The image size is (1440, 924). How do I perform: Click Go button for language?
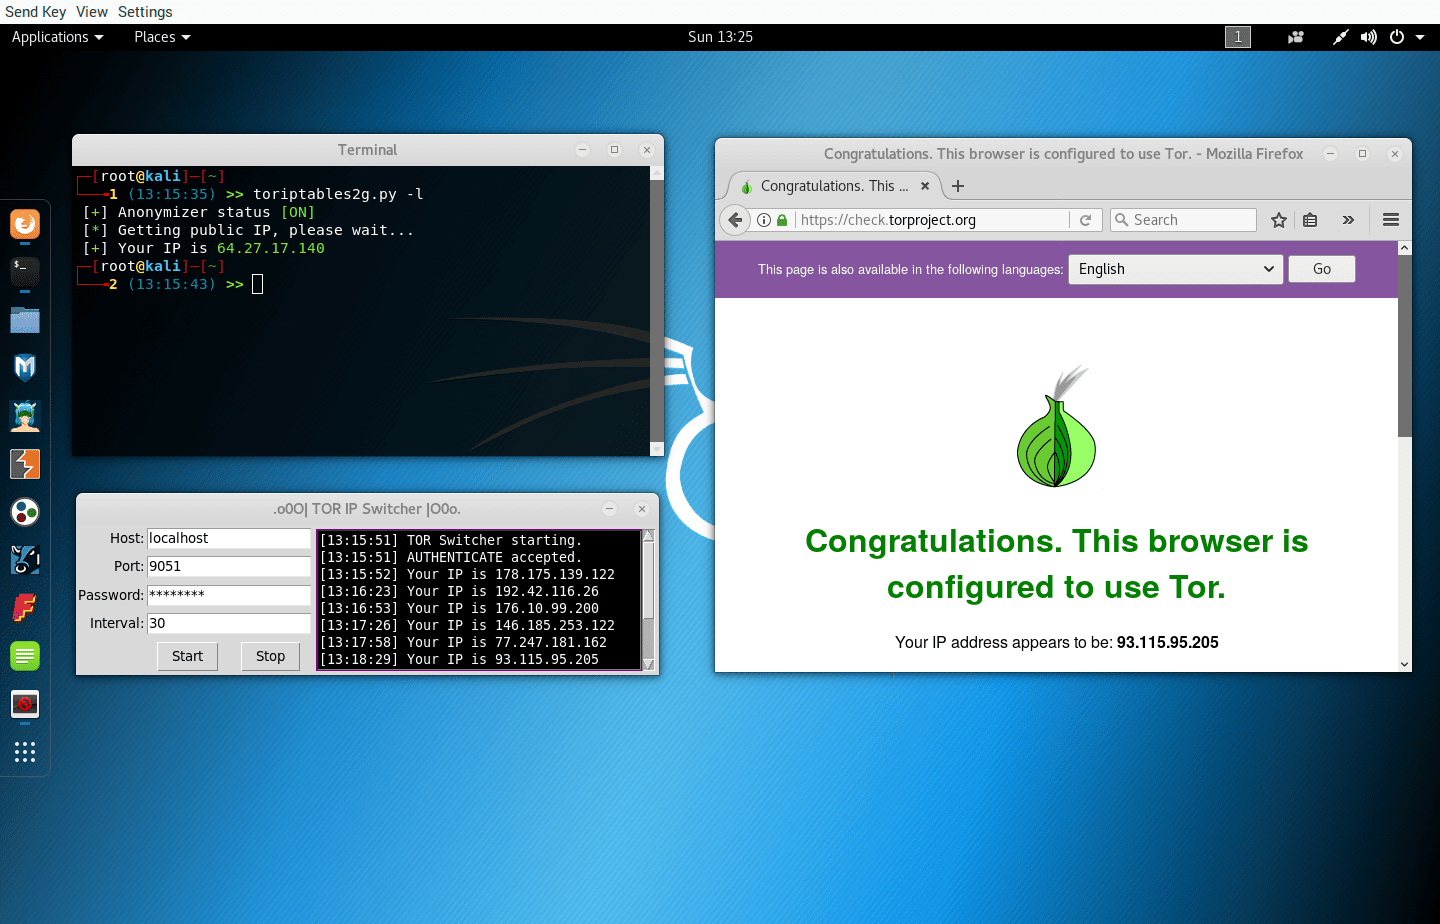click(1322, 269)
